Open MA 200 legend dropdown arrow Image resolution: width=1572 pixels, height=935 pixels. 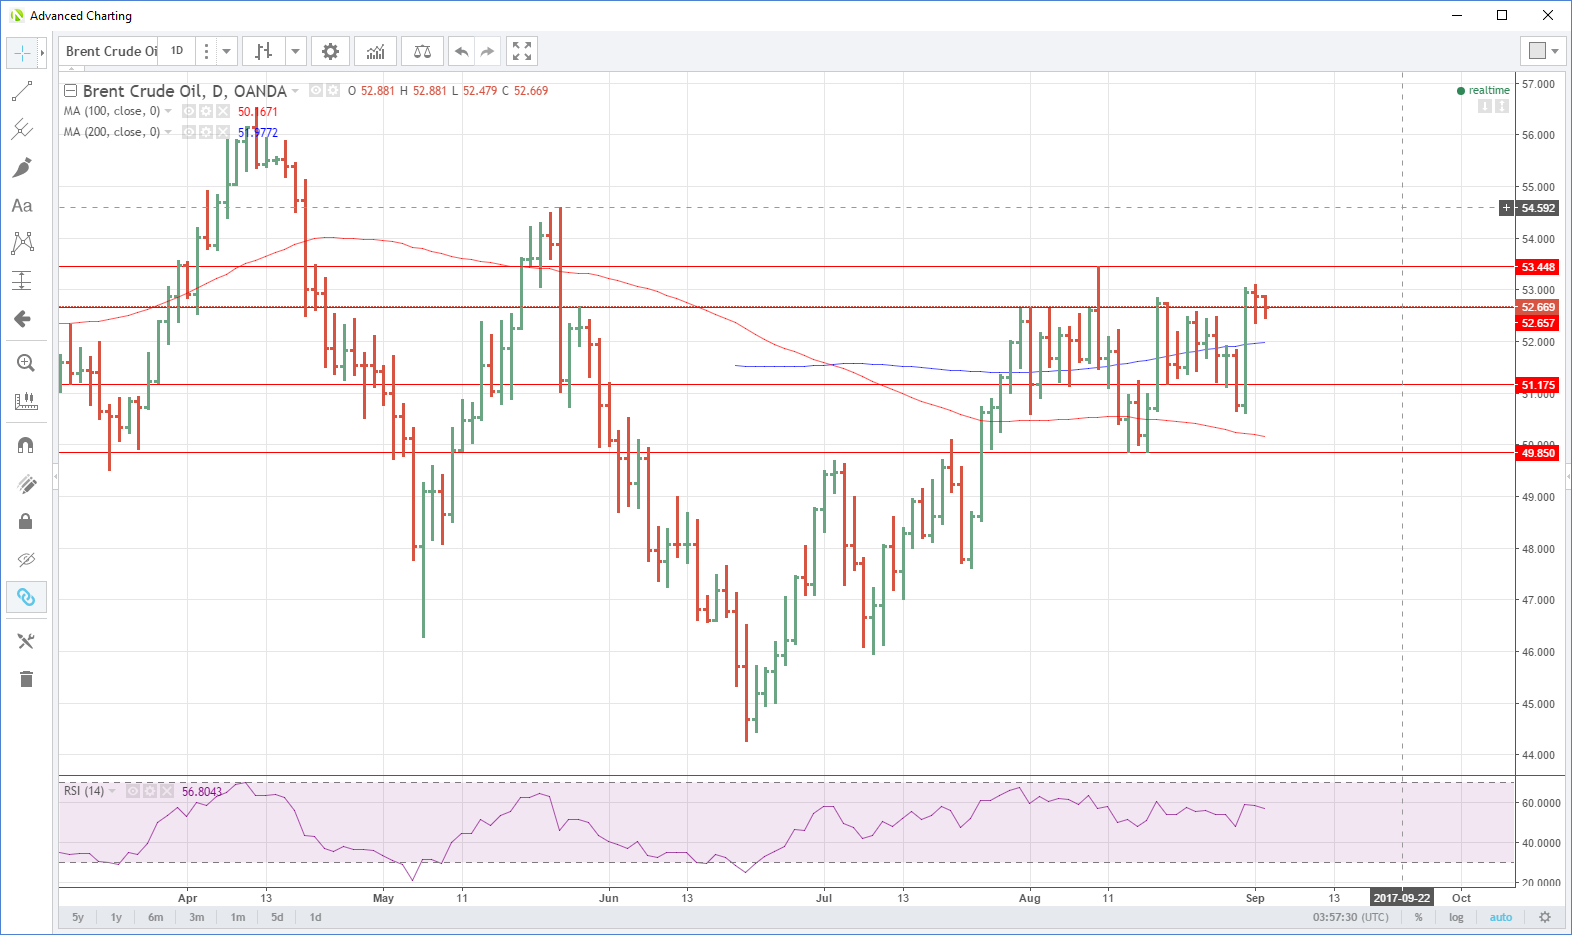pos(168,132)
